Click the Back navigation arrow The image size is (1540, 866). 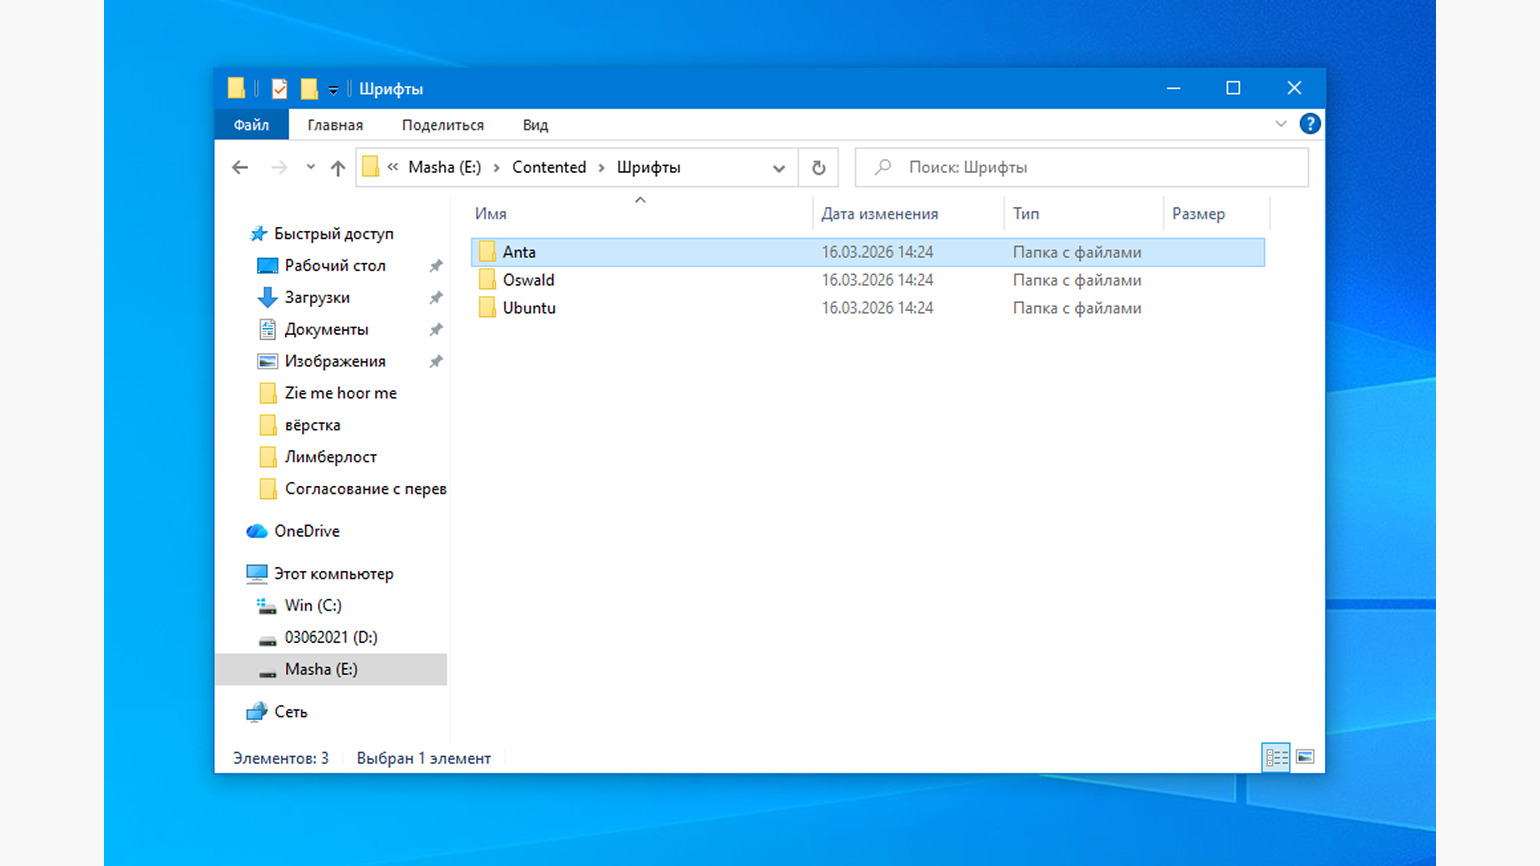click(240, 167)
